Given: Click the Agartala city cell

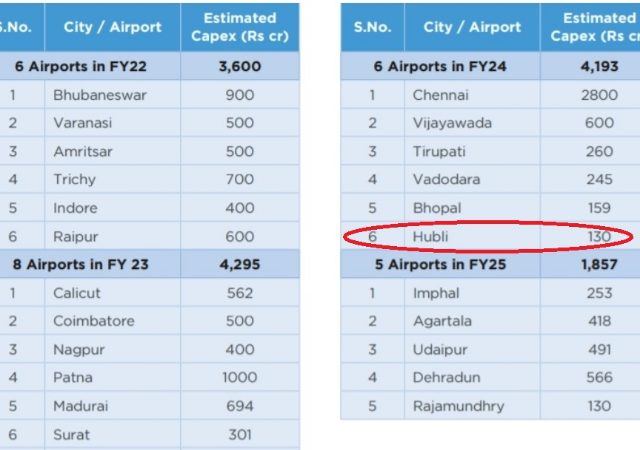Looking at the screenshot, I should (472, 321).
